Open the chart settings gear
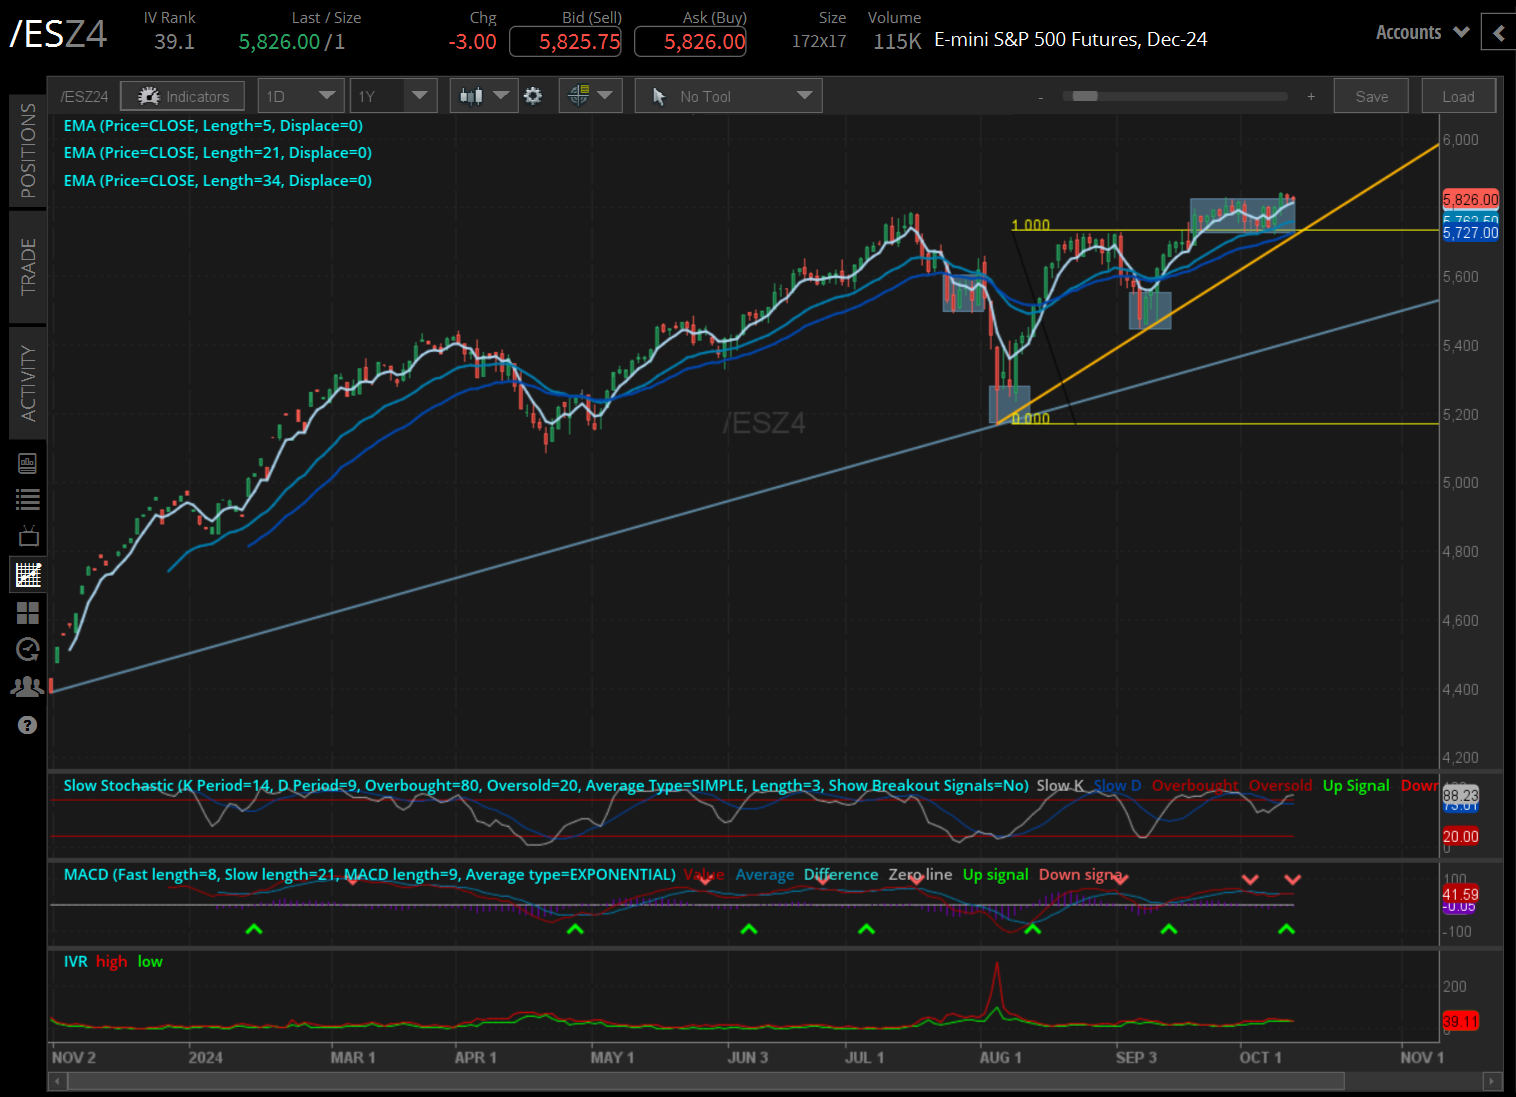1516x1097 pixels. coord(533,95)
